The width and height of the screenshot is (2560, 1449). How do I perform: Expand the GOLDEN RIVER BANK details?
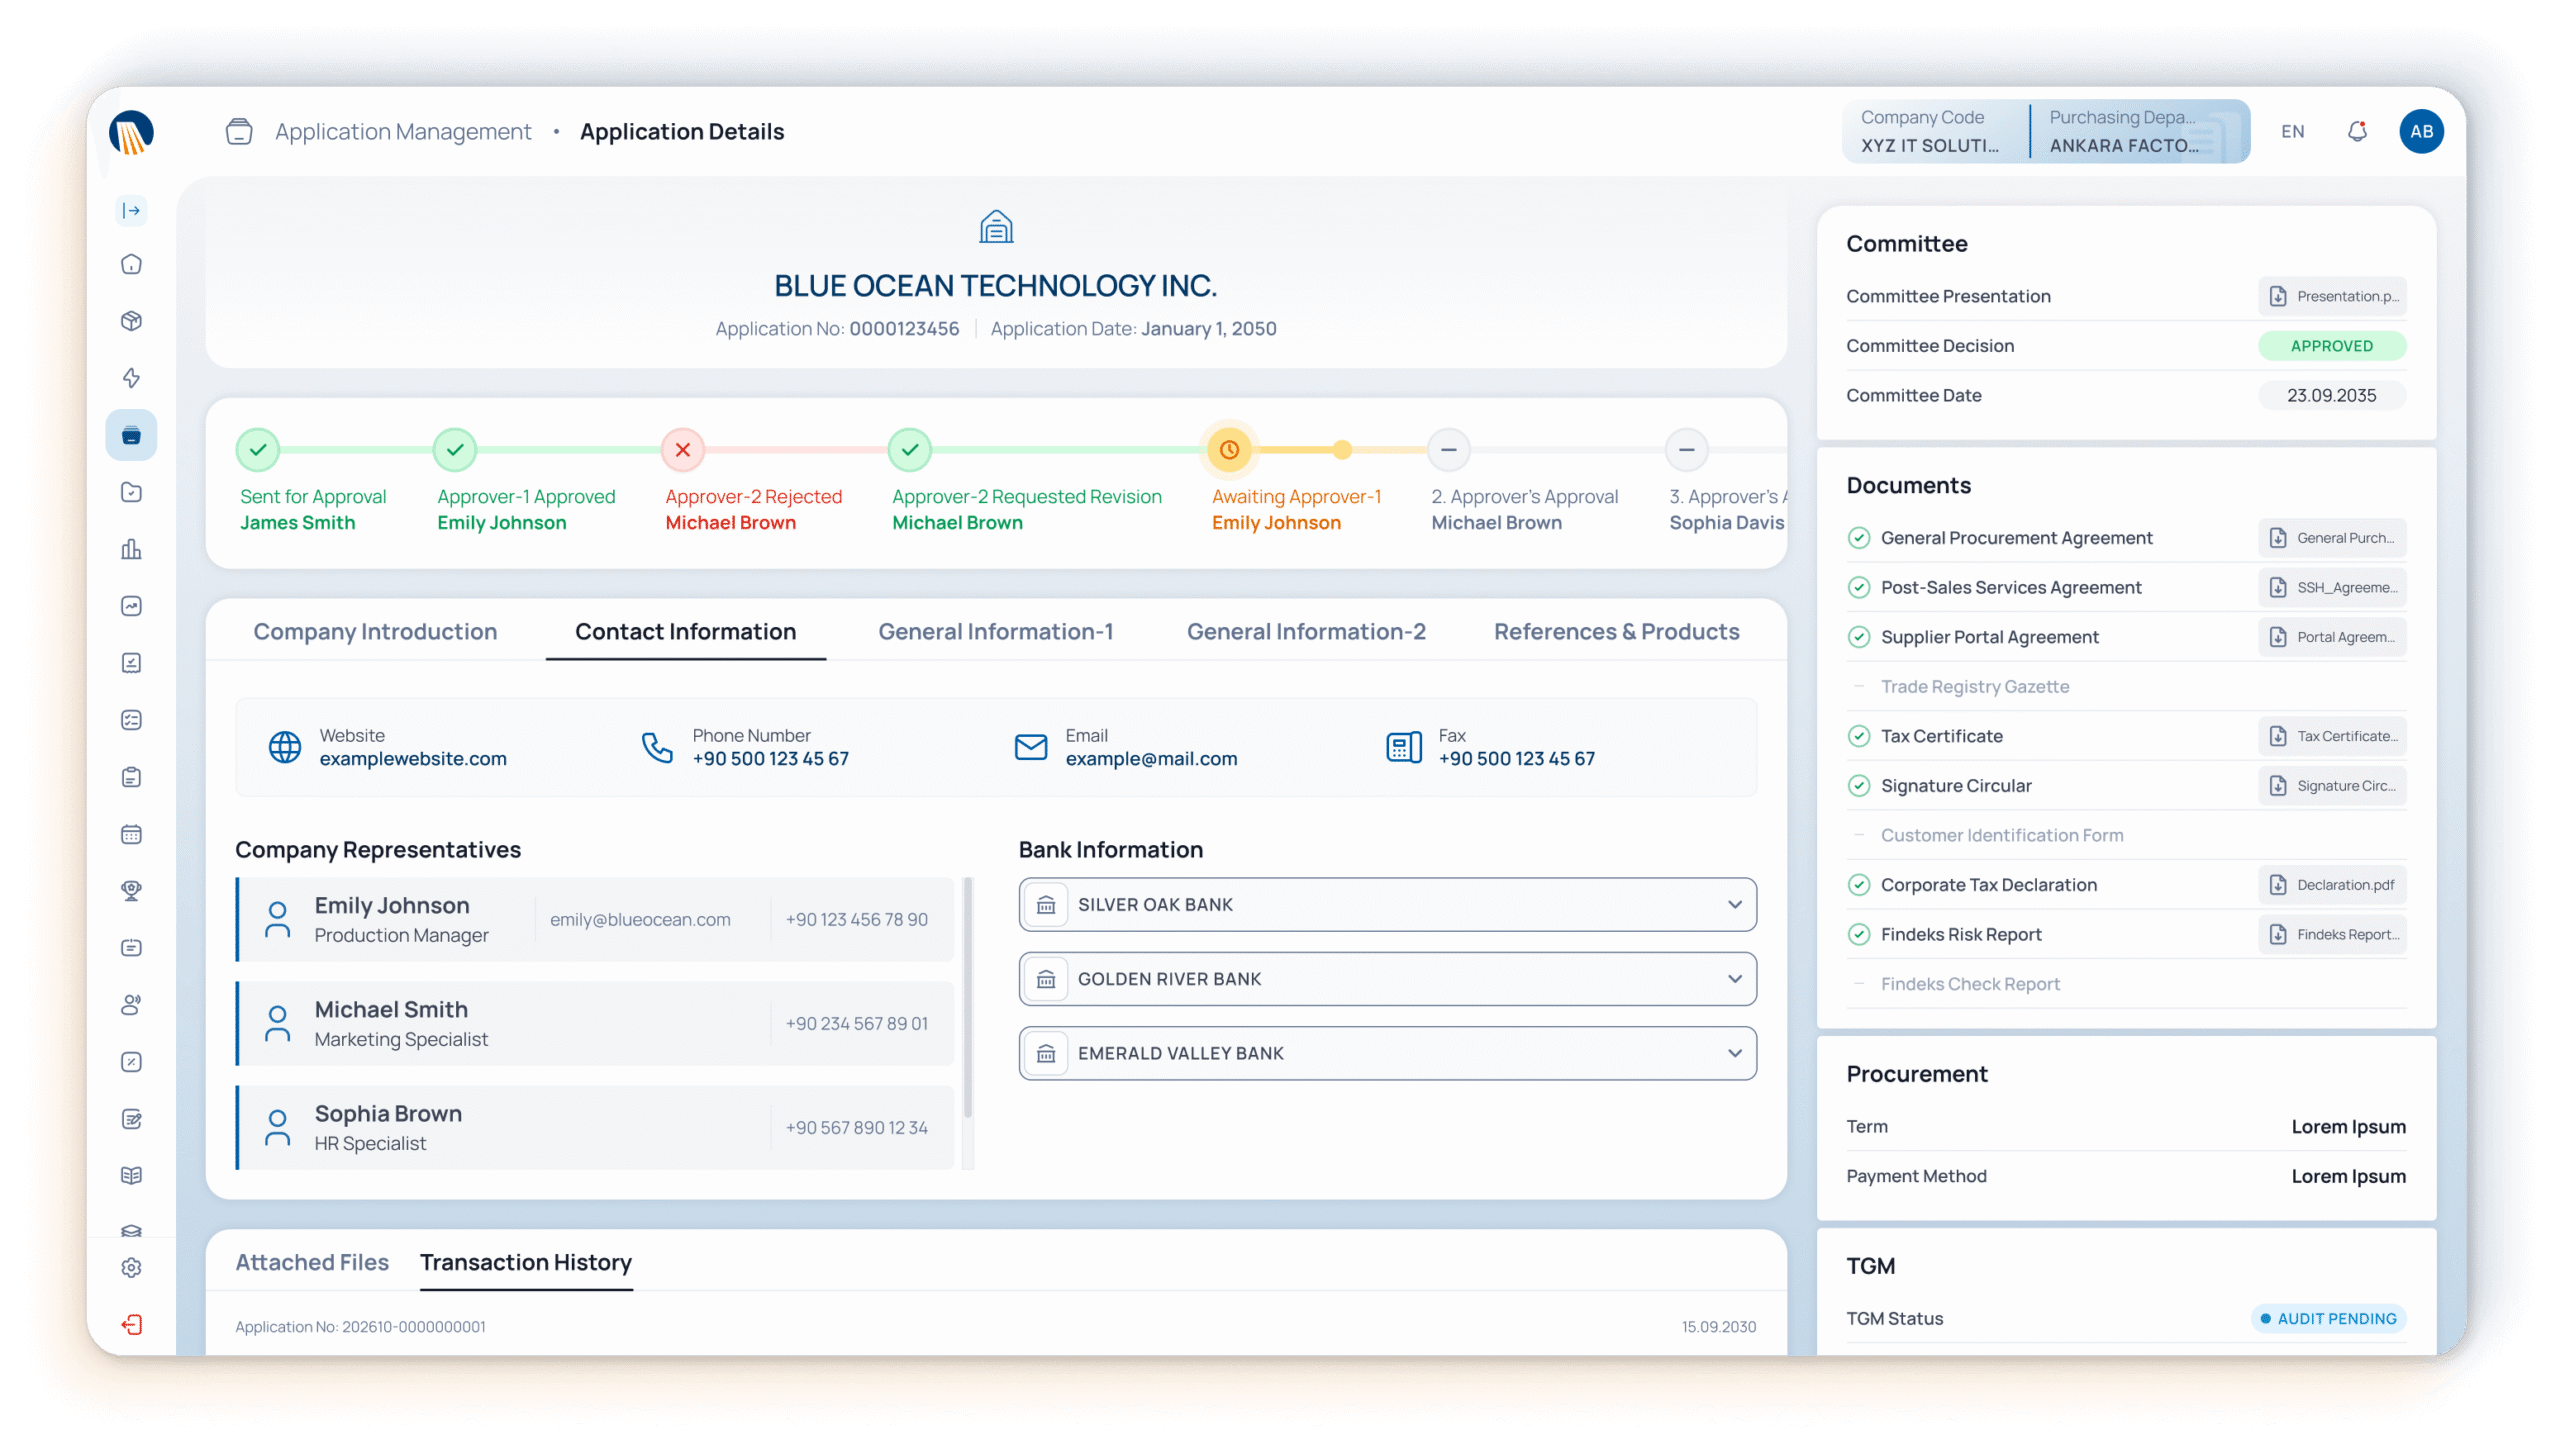(1734, 979)
